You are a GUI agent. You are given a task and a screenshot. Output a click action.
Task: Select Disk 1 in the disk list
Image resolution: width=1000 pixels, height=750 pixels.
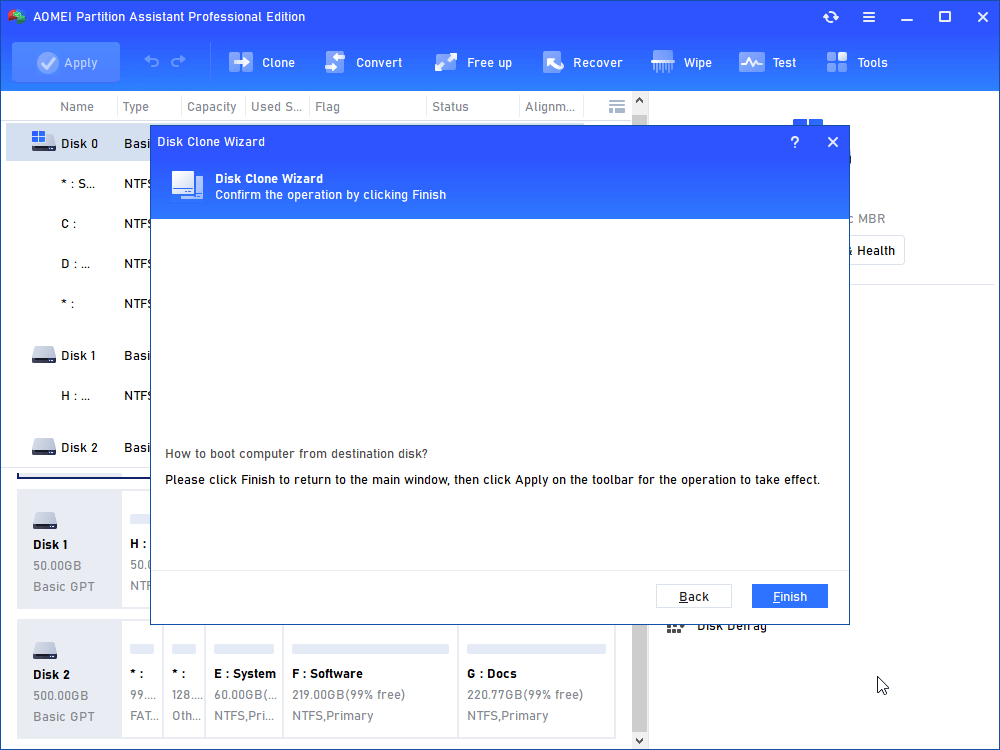79,355
